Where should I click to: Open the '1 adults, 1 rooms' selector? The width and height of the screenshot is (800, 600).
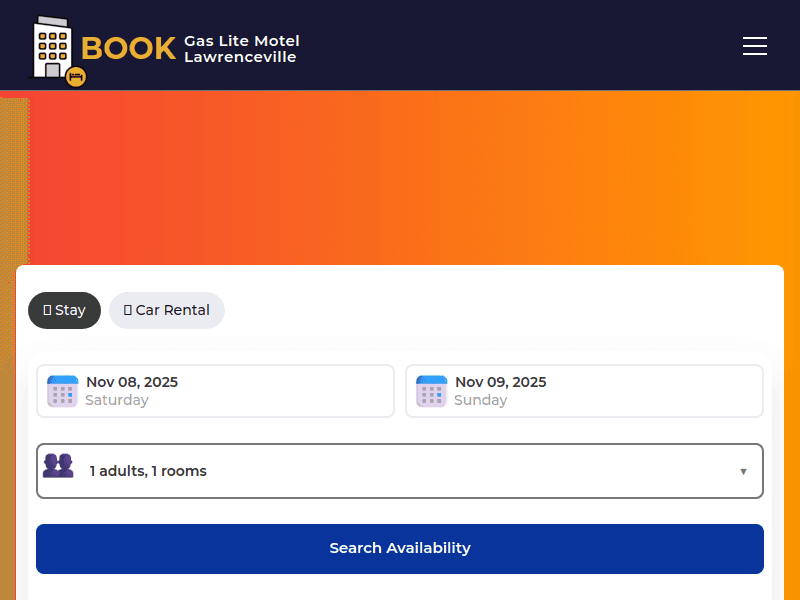(400, 471)
